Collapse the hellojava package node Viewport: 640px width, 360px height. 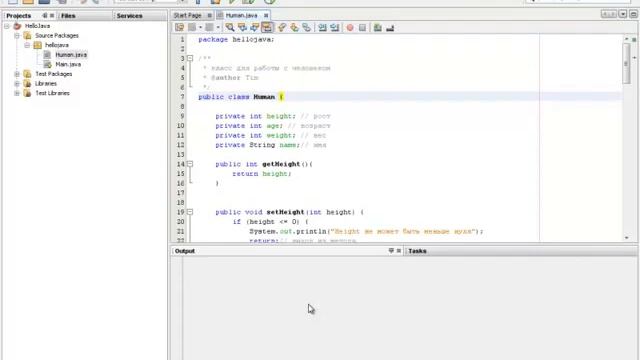pos(27,45)
